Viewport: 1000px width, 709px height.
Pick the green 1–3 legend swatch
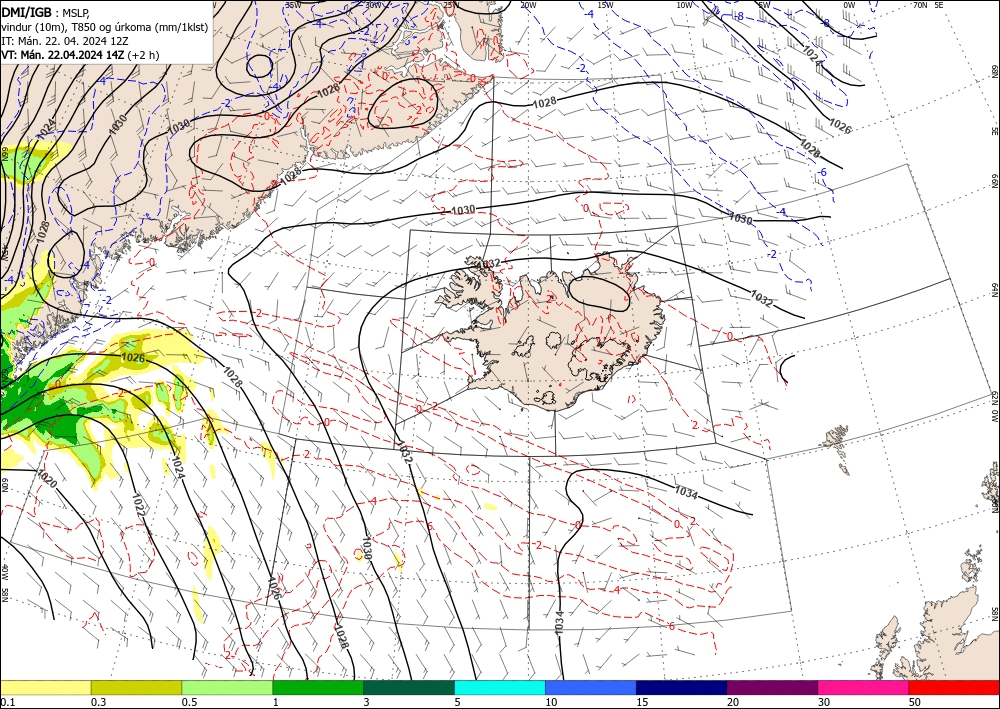click(318, 687)
